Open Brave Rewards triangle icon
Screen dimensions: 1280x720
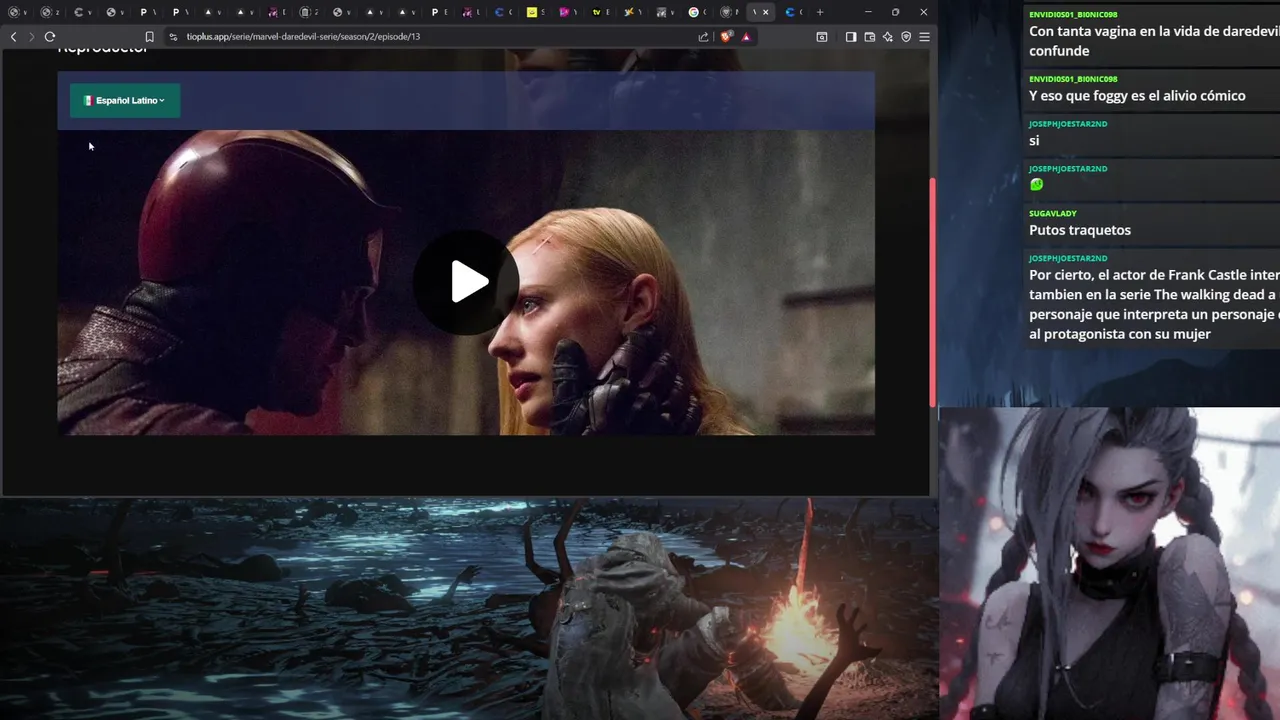point(746,37)
